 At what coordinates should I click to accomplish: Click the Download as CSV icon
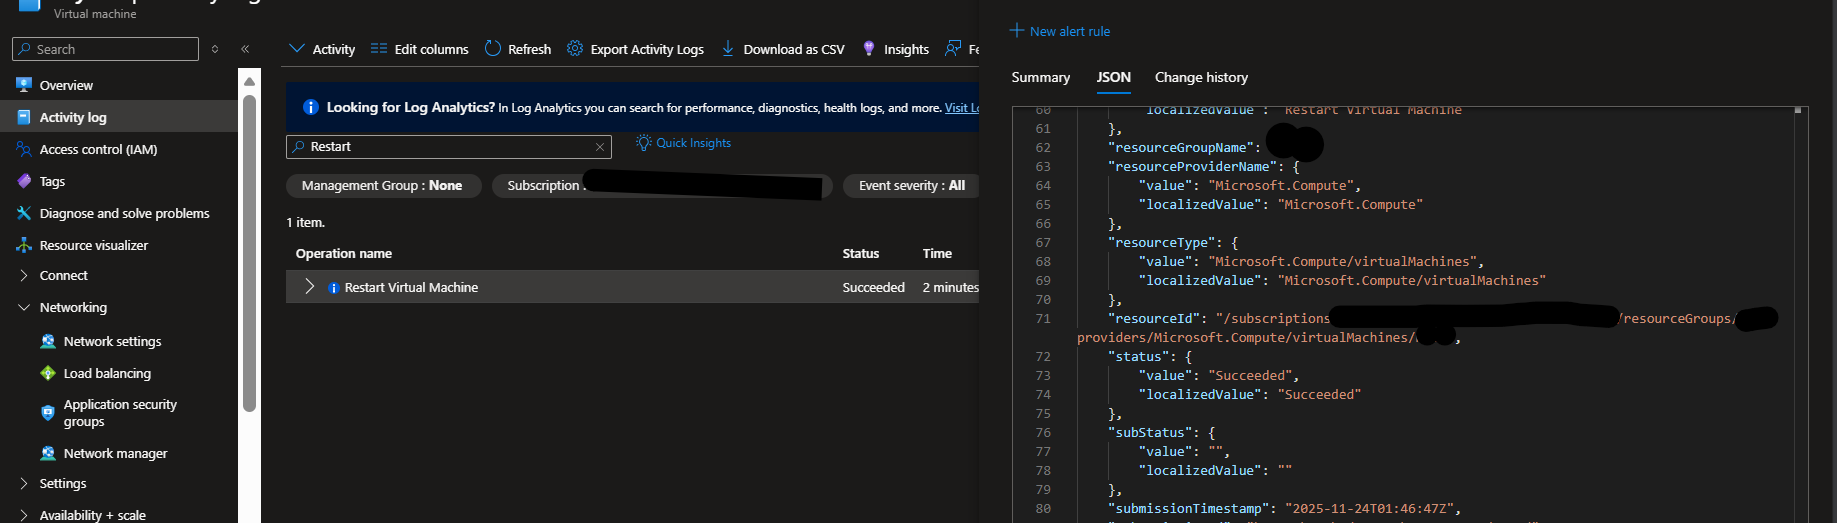tap(728, 49)
